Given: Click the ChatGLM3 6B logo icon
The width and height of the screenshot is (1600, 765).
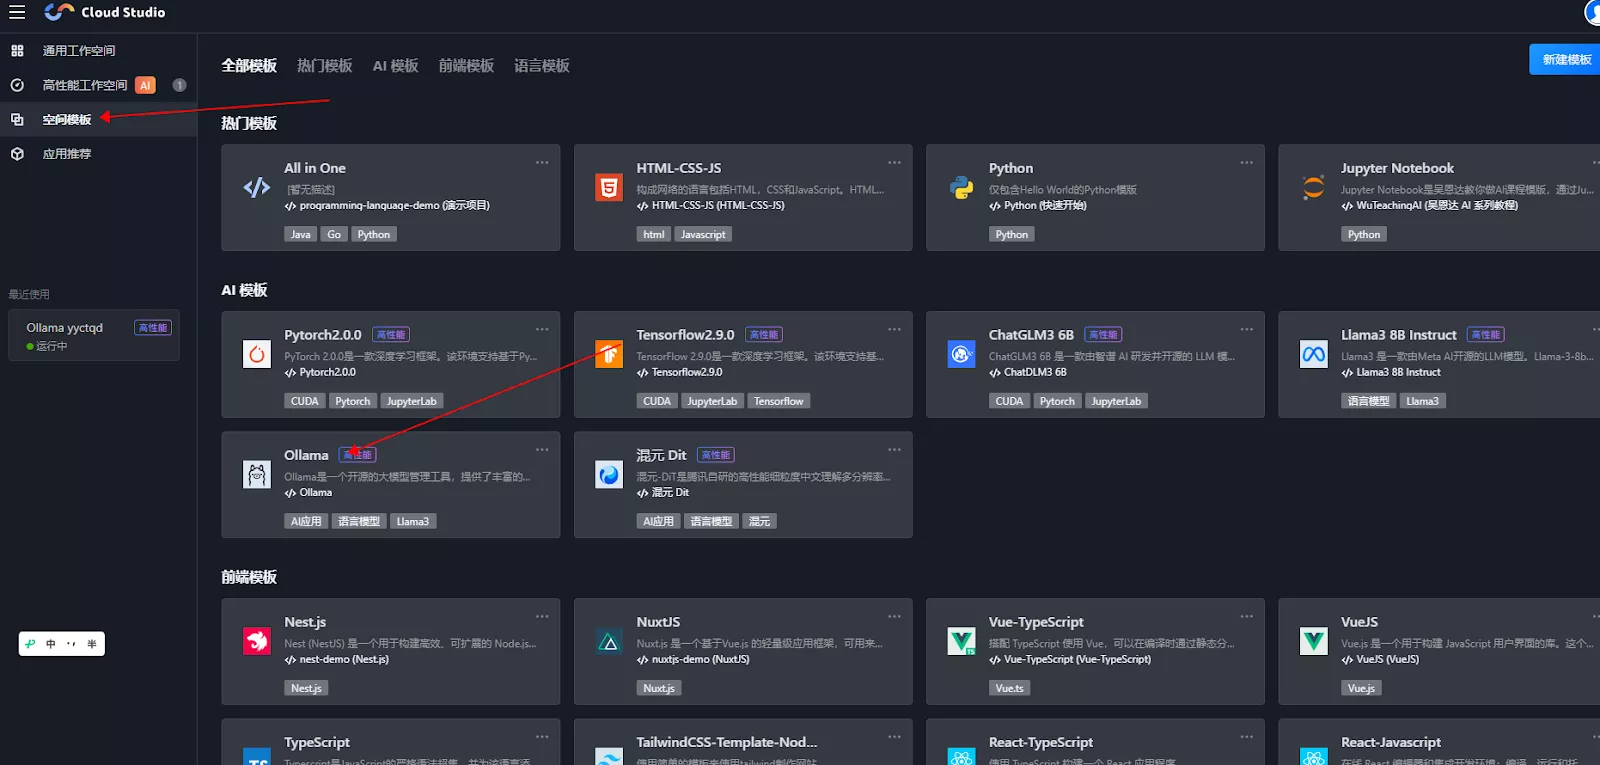Looking at the screenshot, I should click(961, 354).
